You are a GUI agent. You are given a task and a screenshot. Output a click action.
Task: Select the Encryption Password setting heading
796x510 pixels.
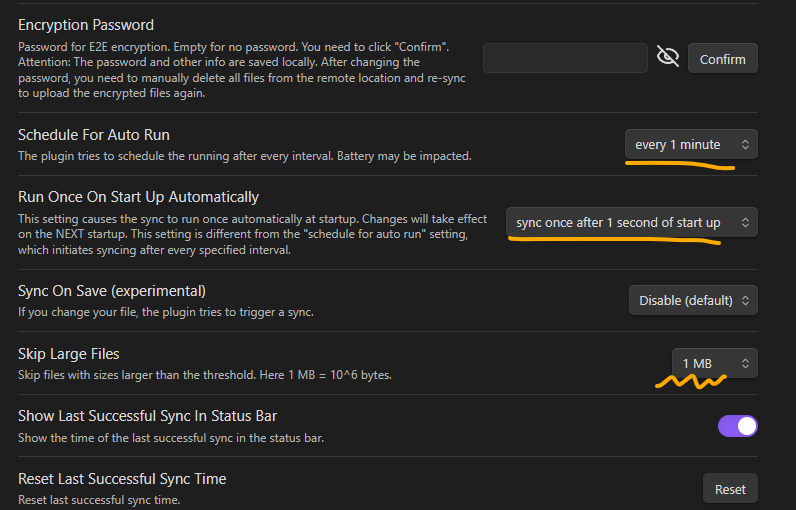86,25
